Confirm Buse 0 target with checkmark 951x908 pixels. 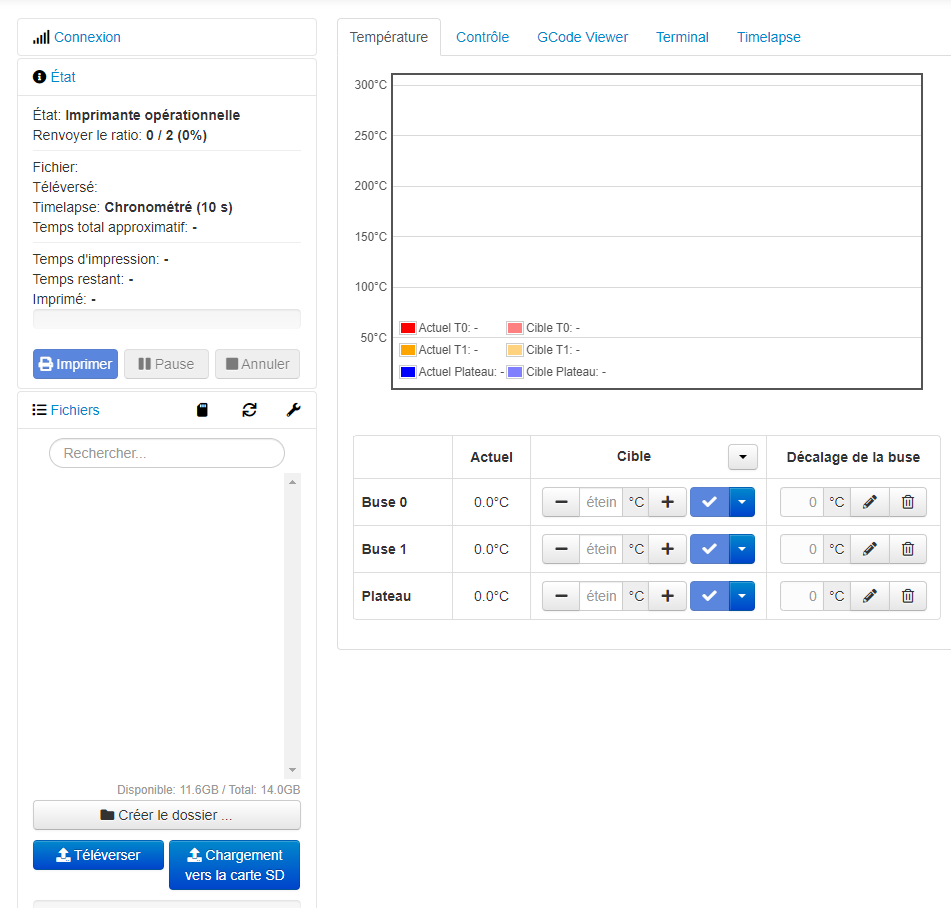(710, 502)
